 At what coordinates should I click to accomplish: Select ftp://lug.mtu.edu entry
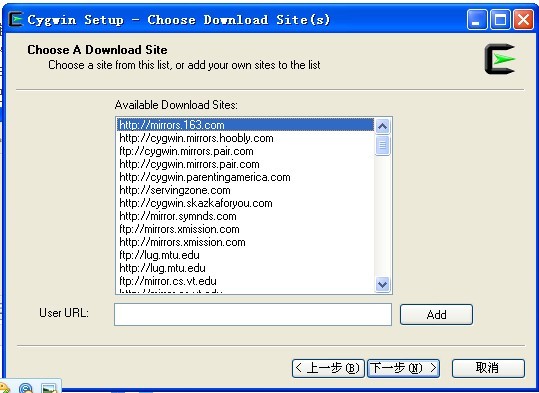point(245,255)
